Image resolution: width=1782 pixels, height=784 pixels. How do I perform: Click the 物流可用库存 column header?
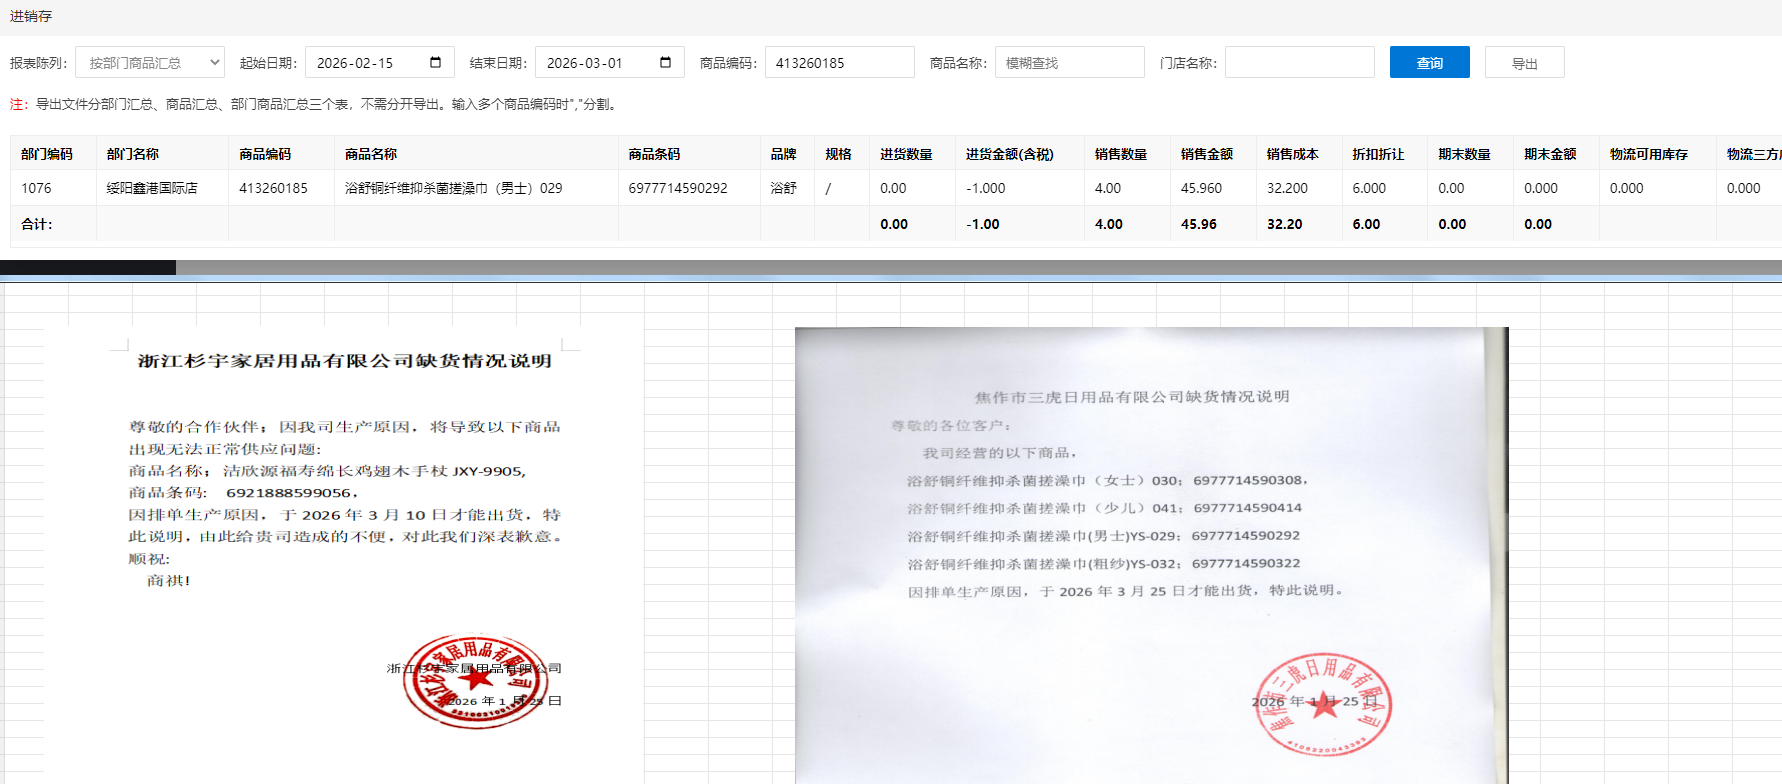point(1648,154)
